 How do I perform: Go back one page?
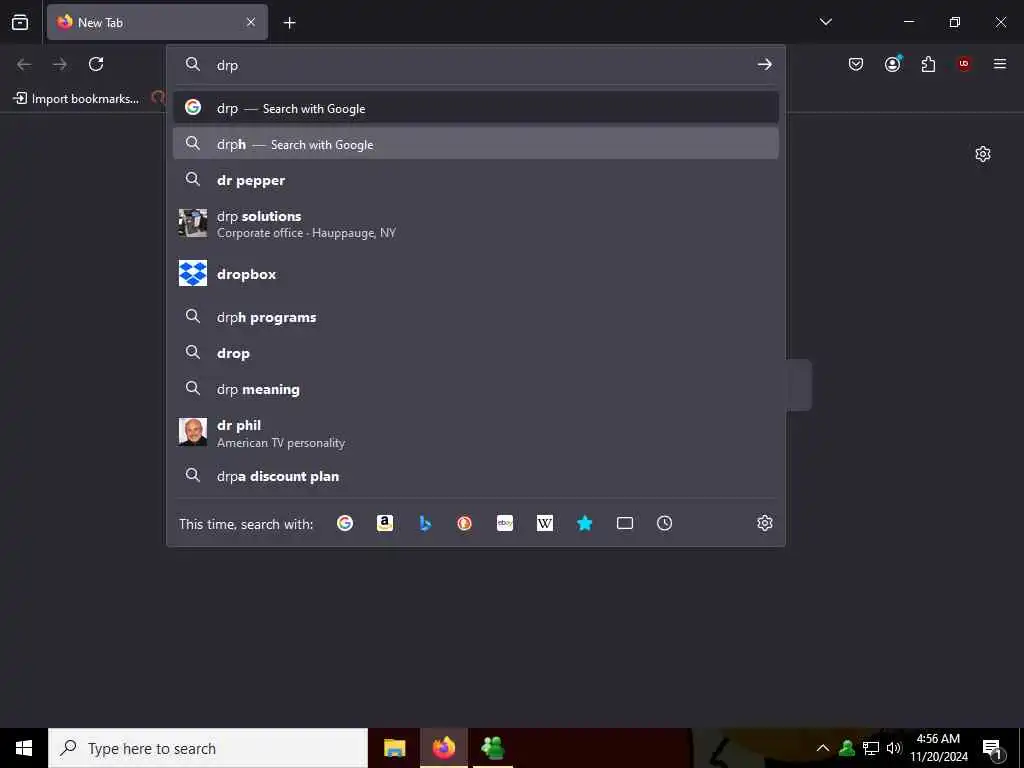coord(24,64)
